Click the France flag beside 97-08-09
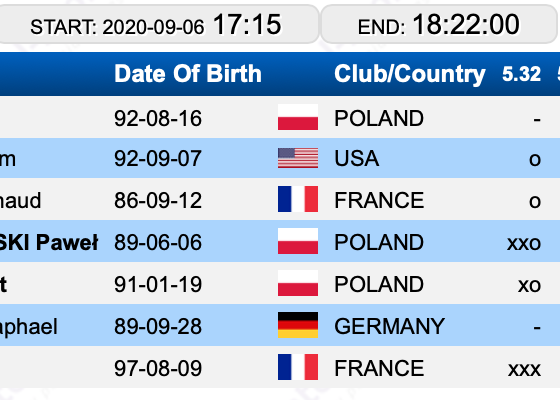 [298, 367]
